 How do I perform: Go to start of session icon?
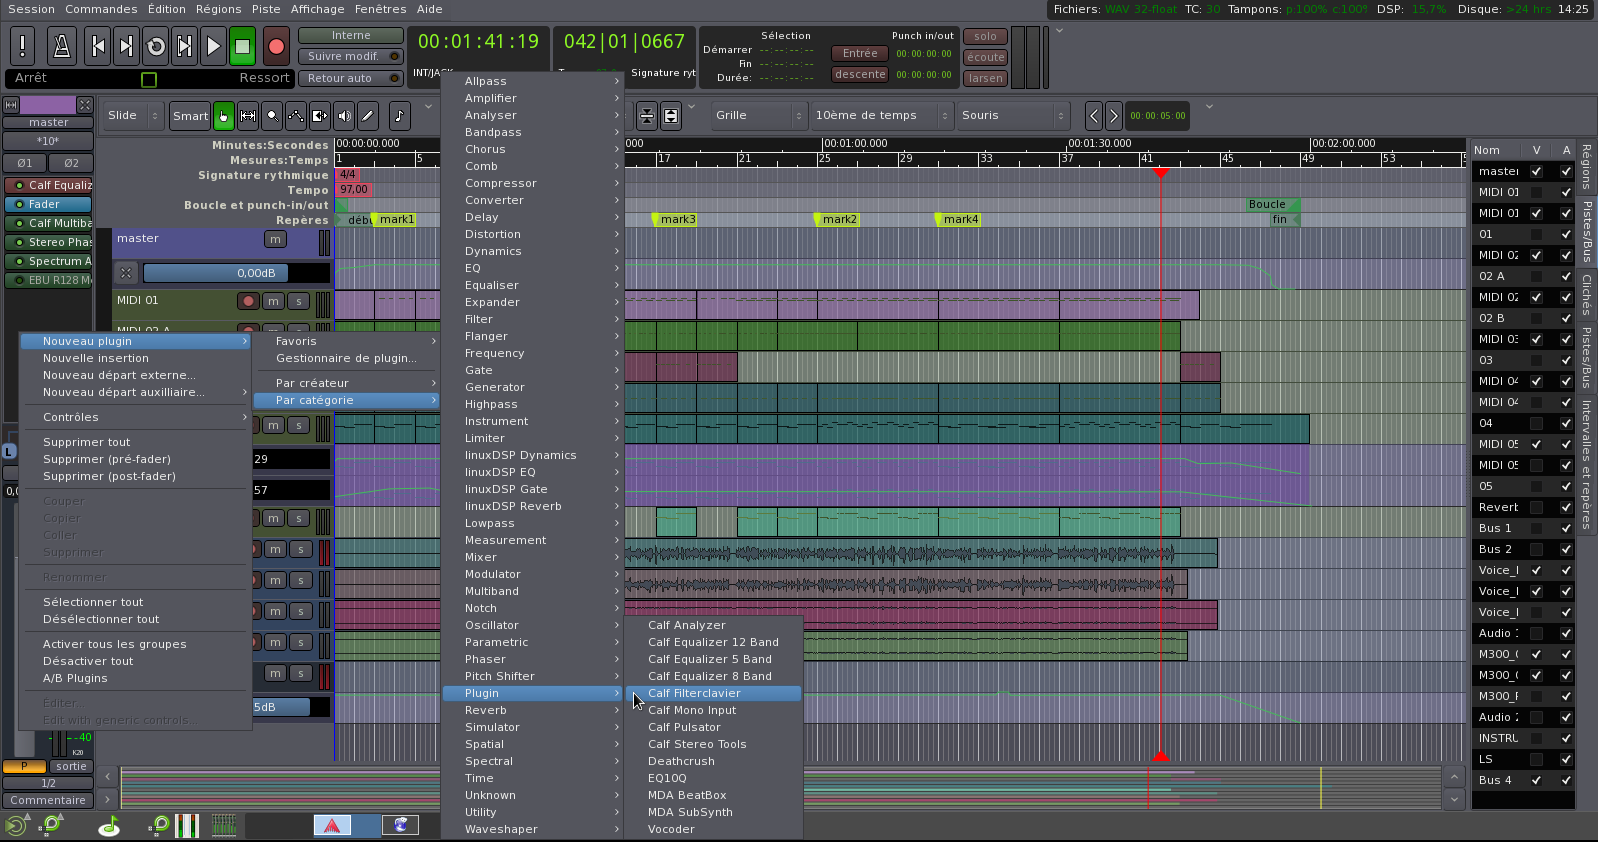tap(98, 46)
